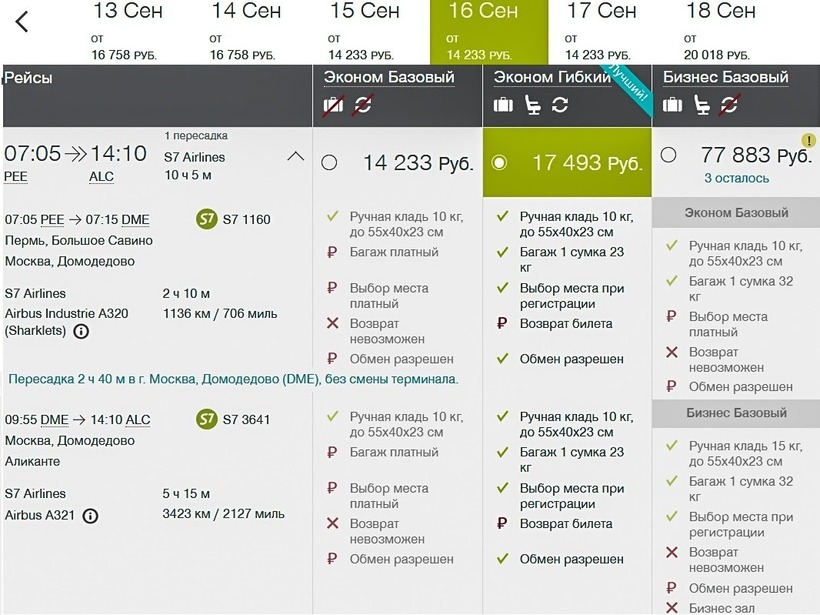Click the ALC arrival airport code link
820x615 pixels.
point(102,177)
